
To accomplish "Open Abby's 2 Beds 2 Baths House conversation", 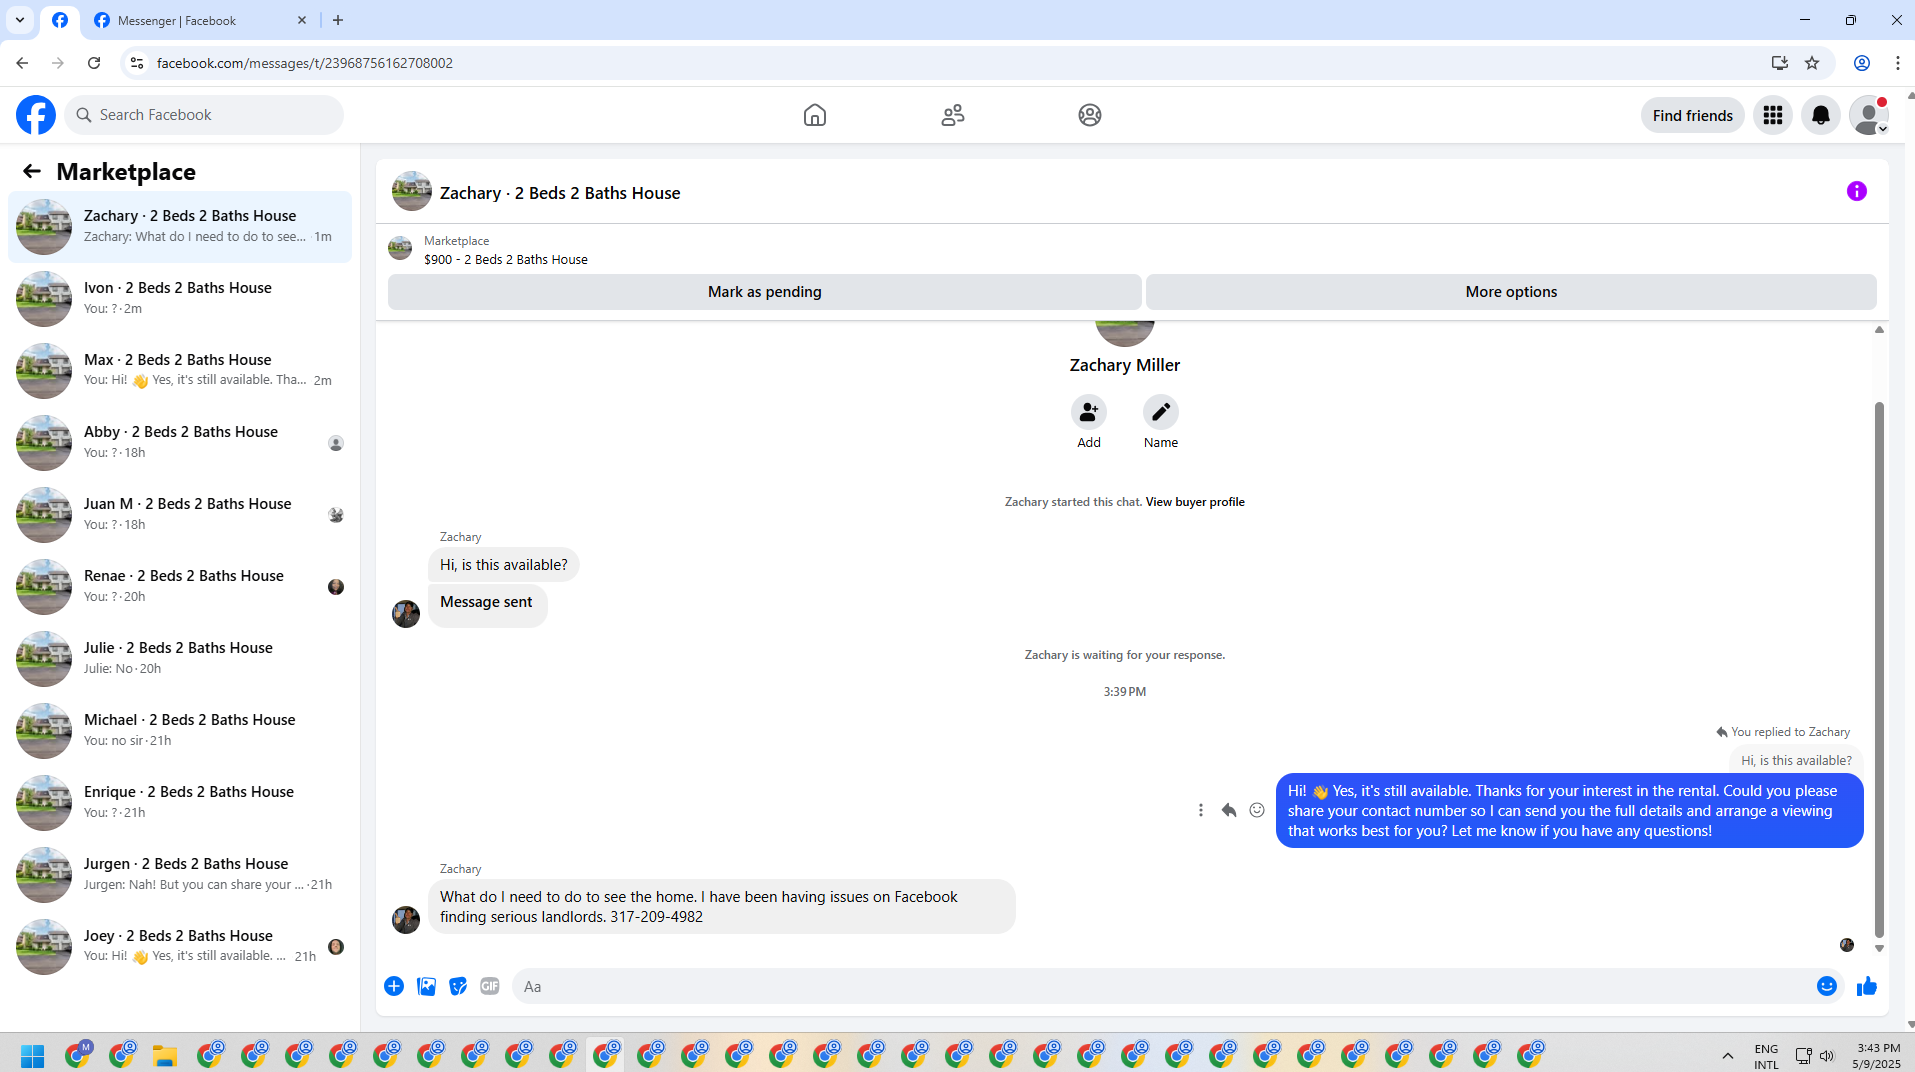I will pyautogui.click(x=180, y=442).
